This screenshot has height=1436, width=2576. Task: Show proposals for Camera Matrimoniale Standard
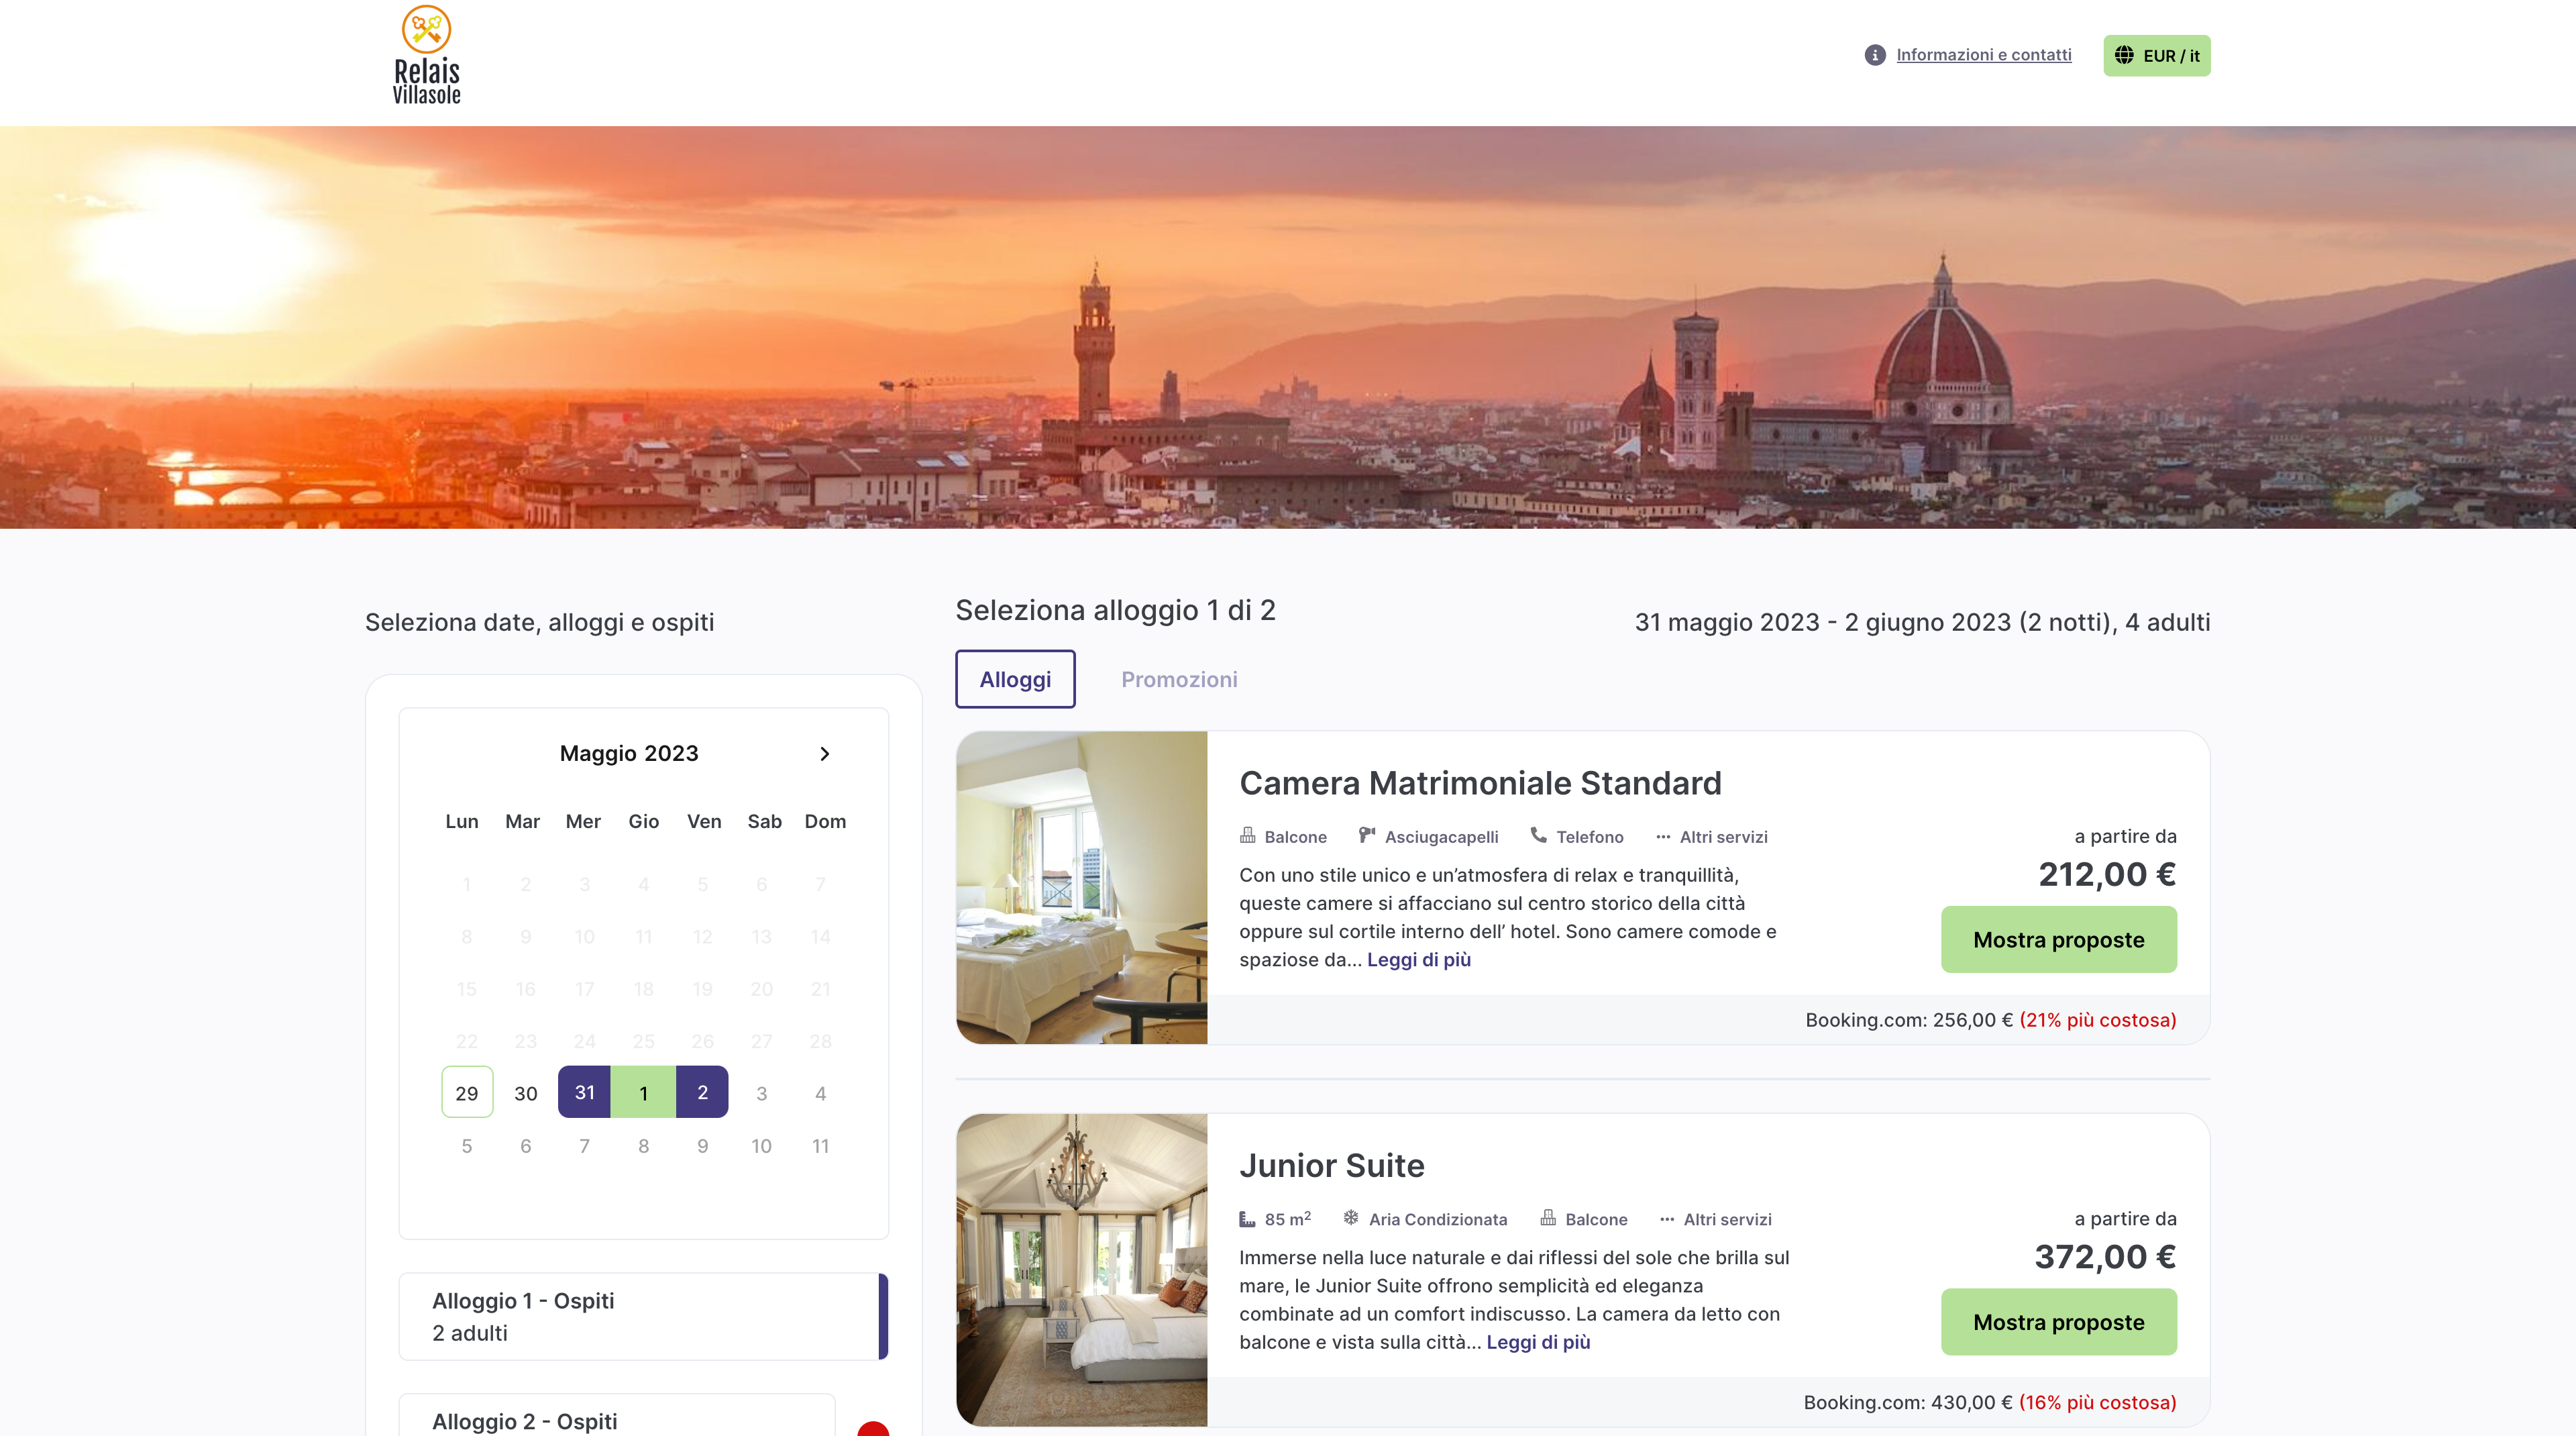2058,939
